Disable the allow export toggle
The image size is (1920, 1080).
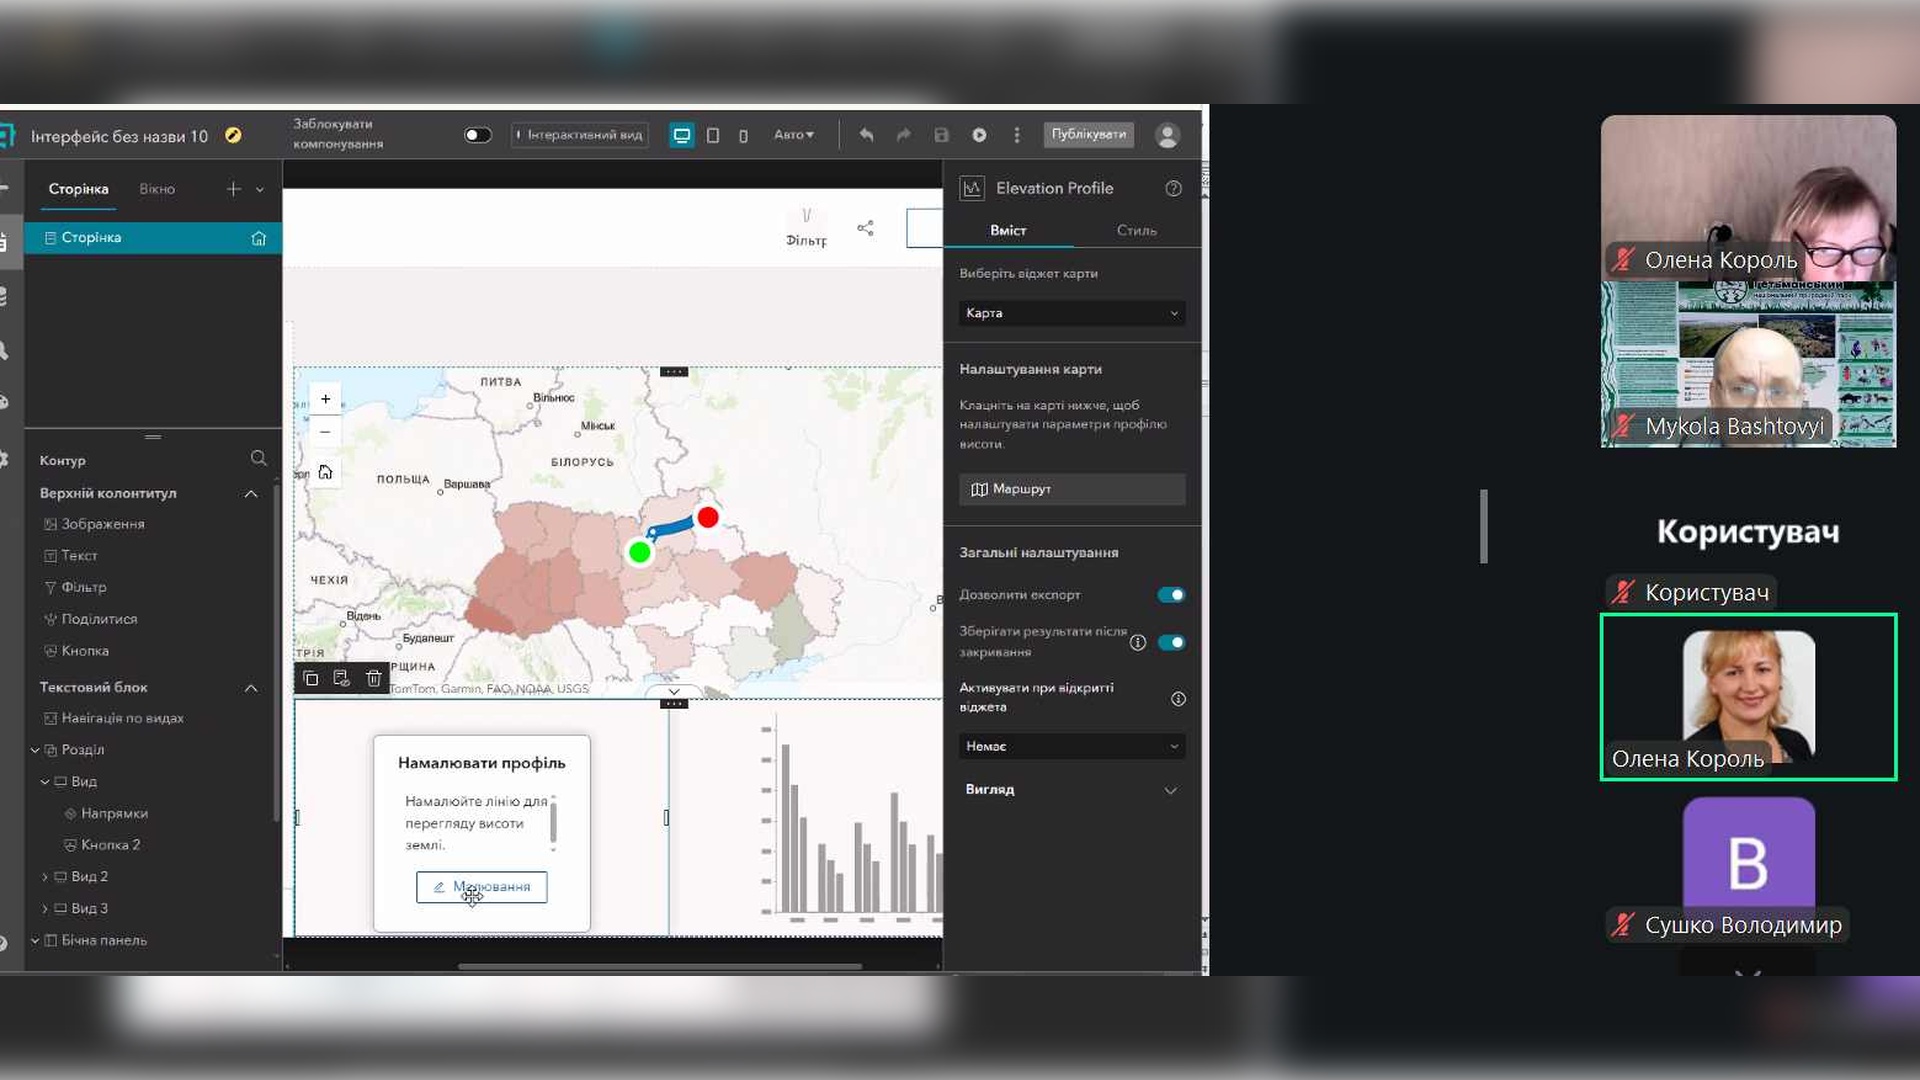tap(1171, 595)
